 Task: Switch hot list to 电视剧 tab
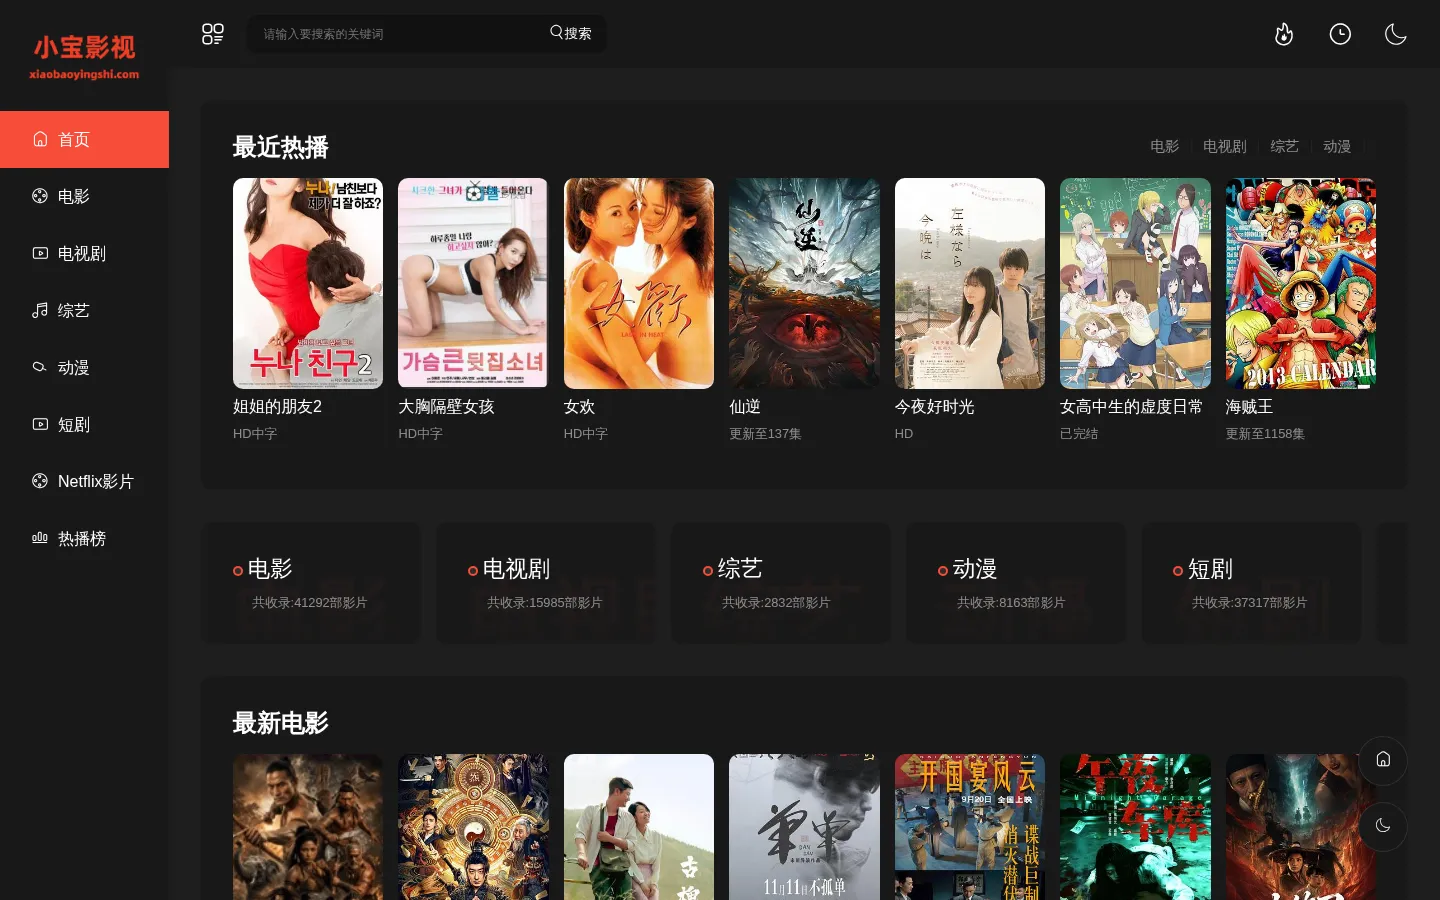[x=1224, y=146]
